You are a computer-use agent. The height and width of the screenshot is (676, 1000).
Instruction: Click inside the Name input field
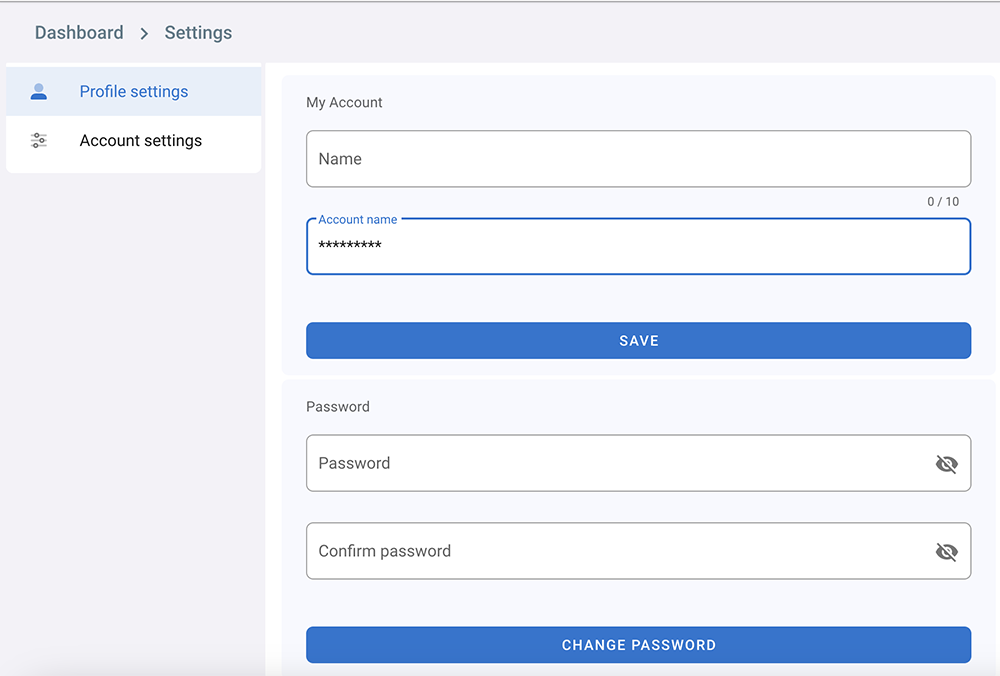[600, 158]
